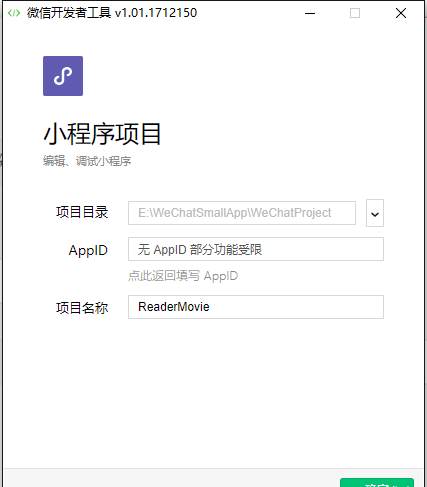Click the green confirm button at bottom

click(x=377, y=483)
